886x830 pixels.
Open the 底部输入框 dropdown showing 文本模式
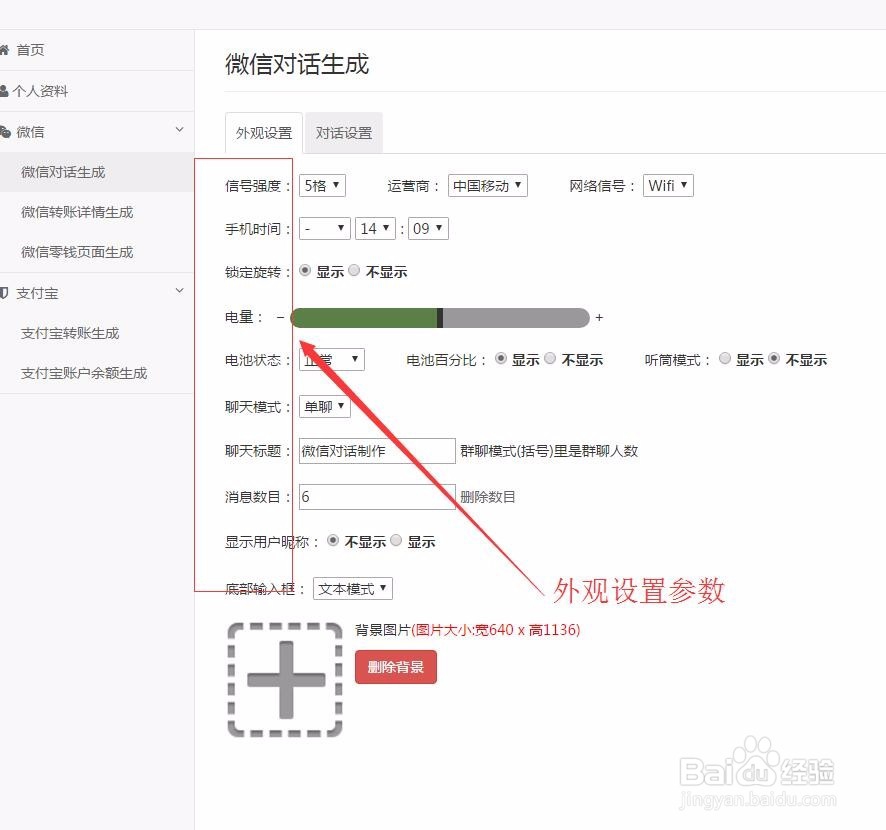[353, 588]
